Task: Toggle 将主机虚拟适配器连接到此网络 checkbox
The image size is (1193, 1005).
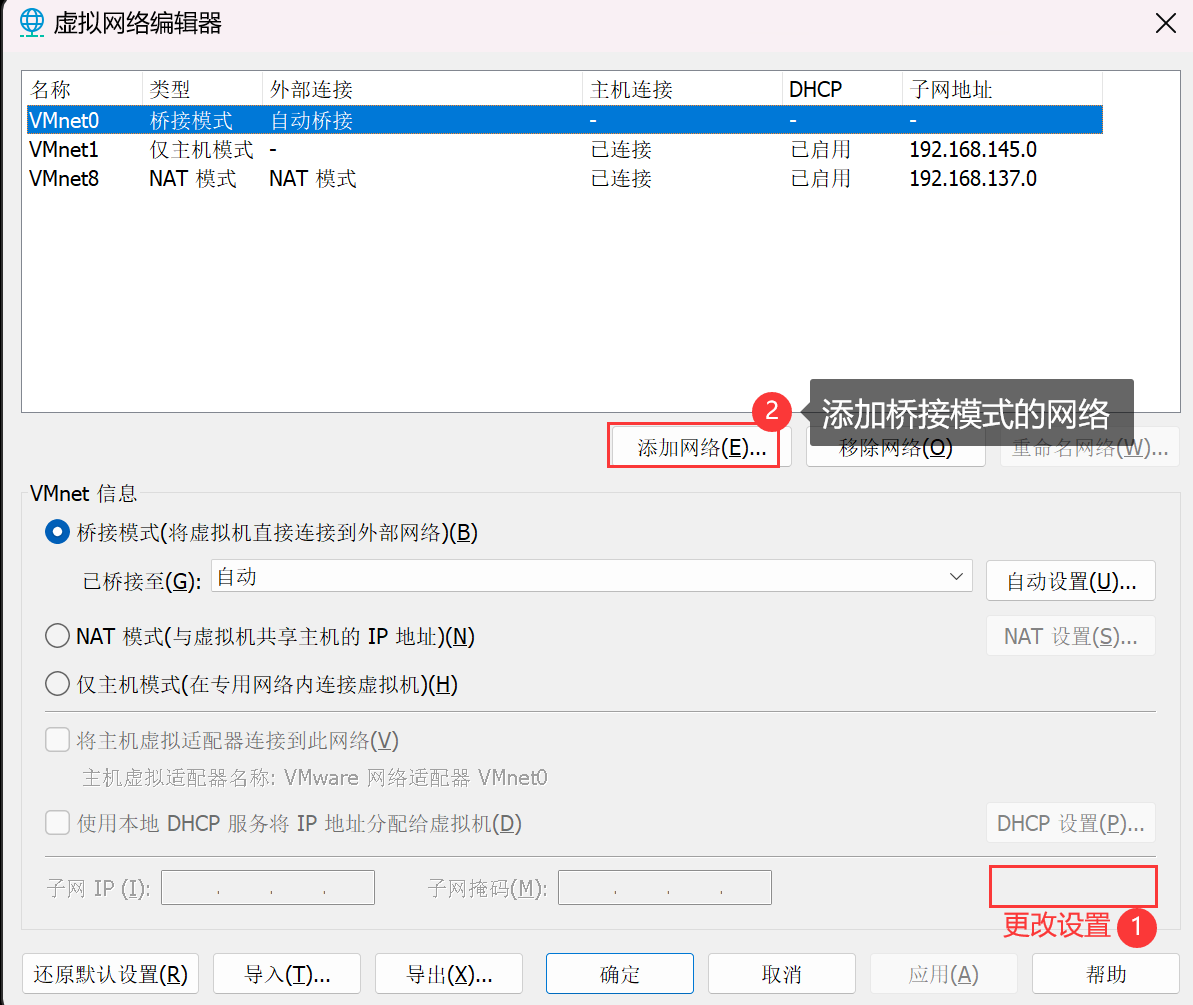Action: click(x=57, y=739)
